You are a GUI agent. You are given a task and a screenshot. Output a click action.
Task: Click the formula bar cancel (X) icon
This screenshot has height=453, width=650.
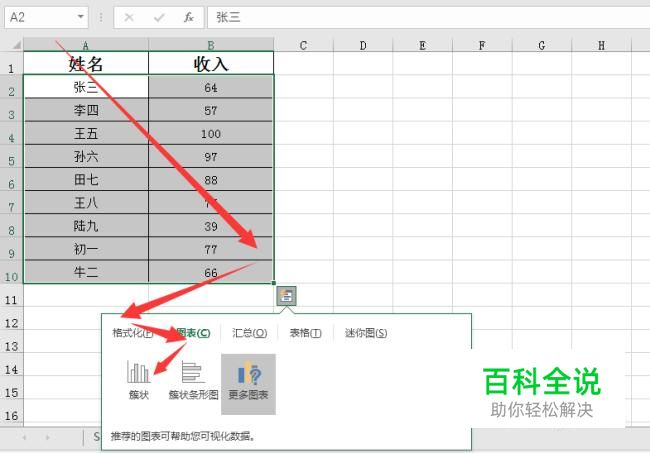coord(129,17)
